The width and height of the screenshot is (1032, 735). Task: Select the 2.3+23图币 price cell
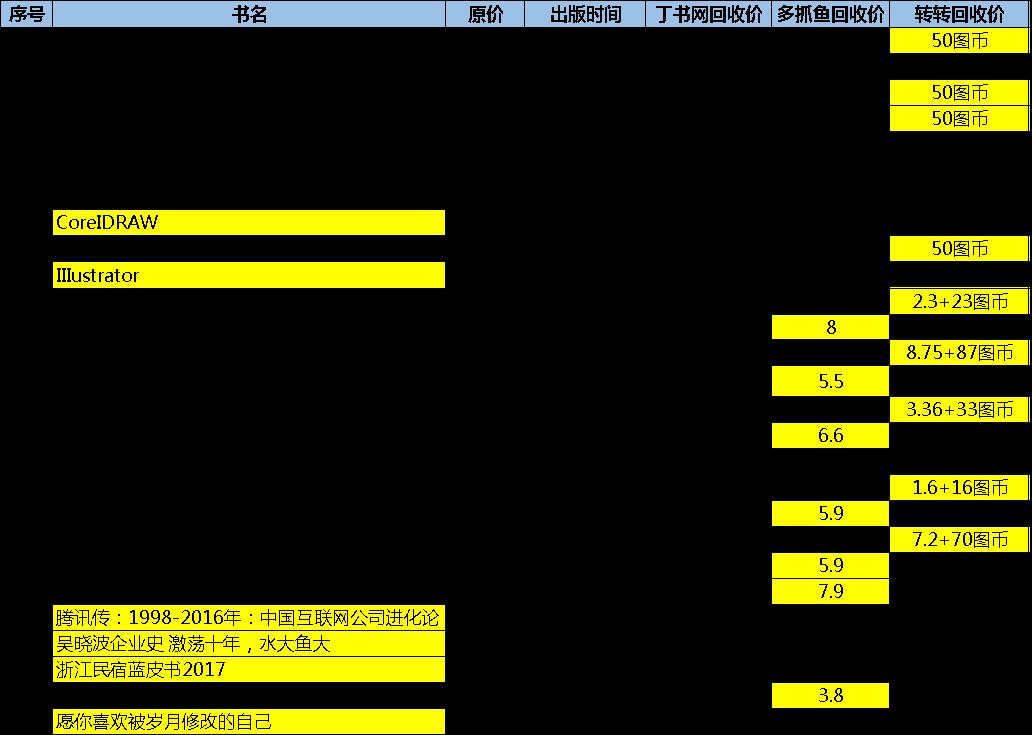(959, 301)
